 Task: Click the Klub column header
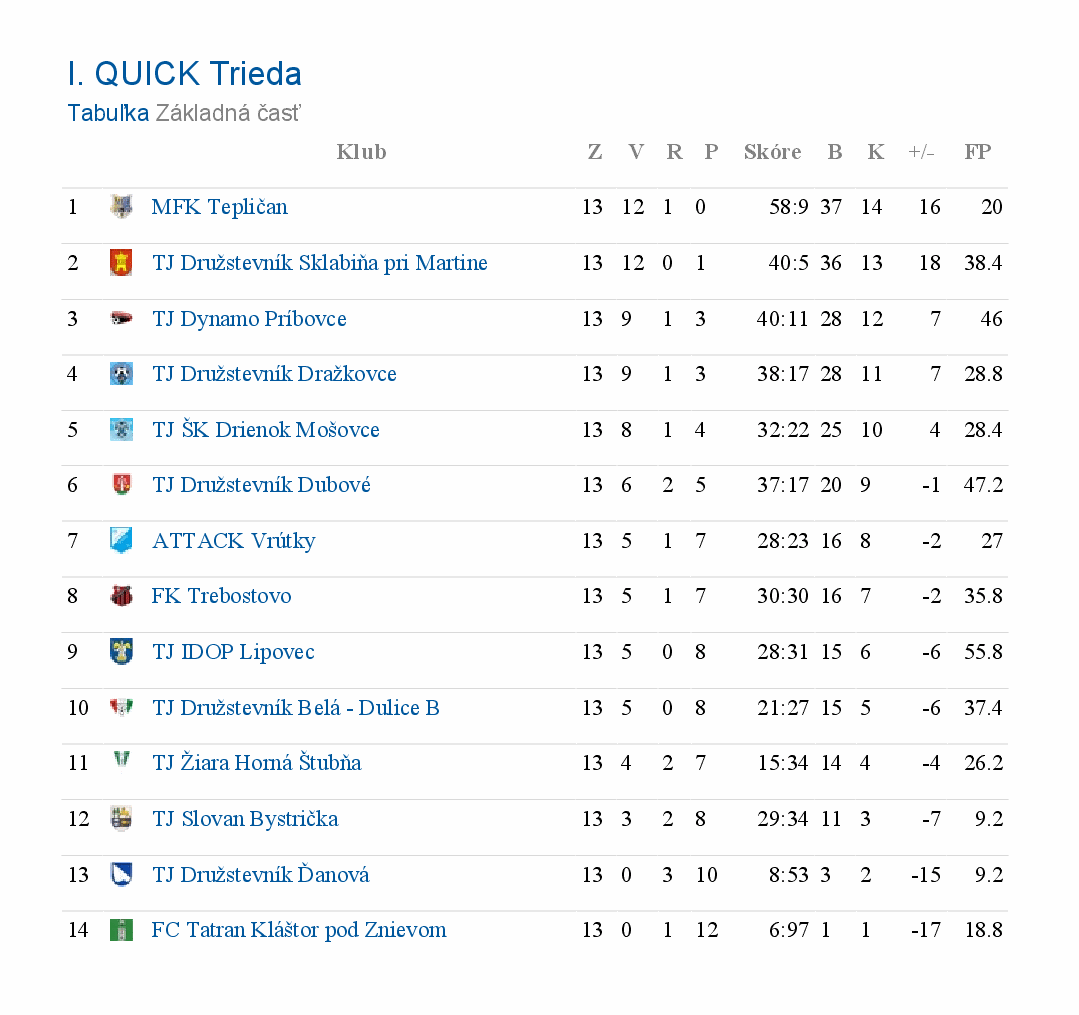361,152
